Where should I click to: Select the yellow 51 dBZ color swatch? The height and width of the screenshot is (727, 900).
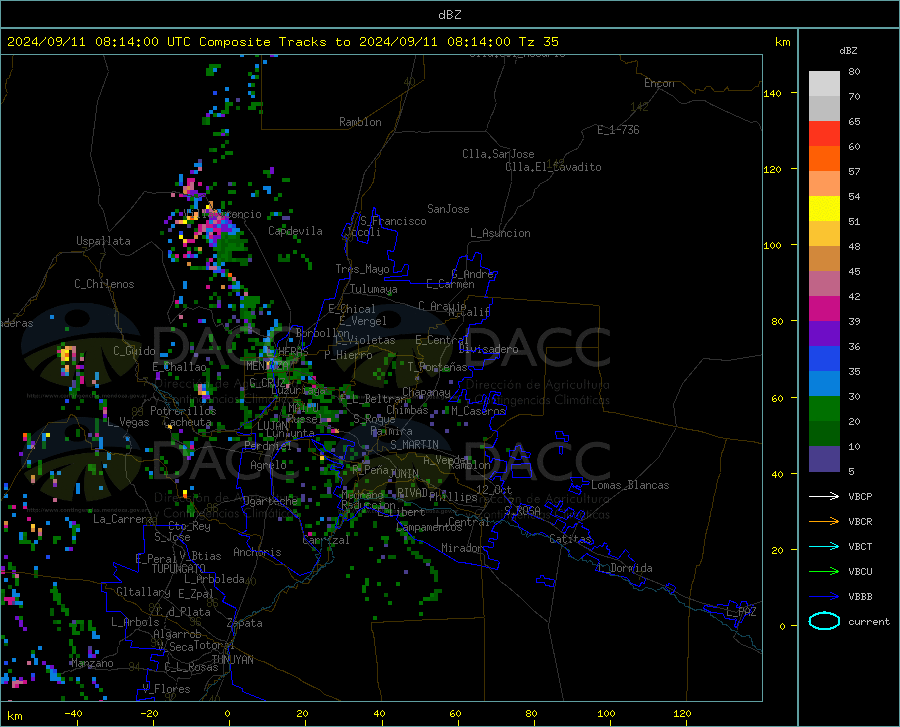824,209
